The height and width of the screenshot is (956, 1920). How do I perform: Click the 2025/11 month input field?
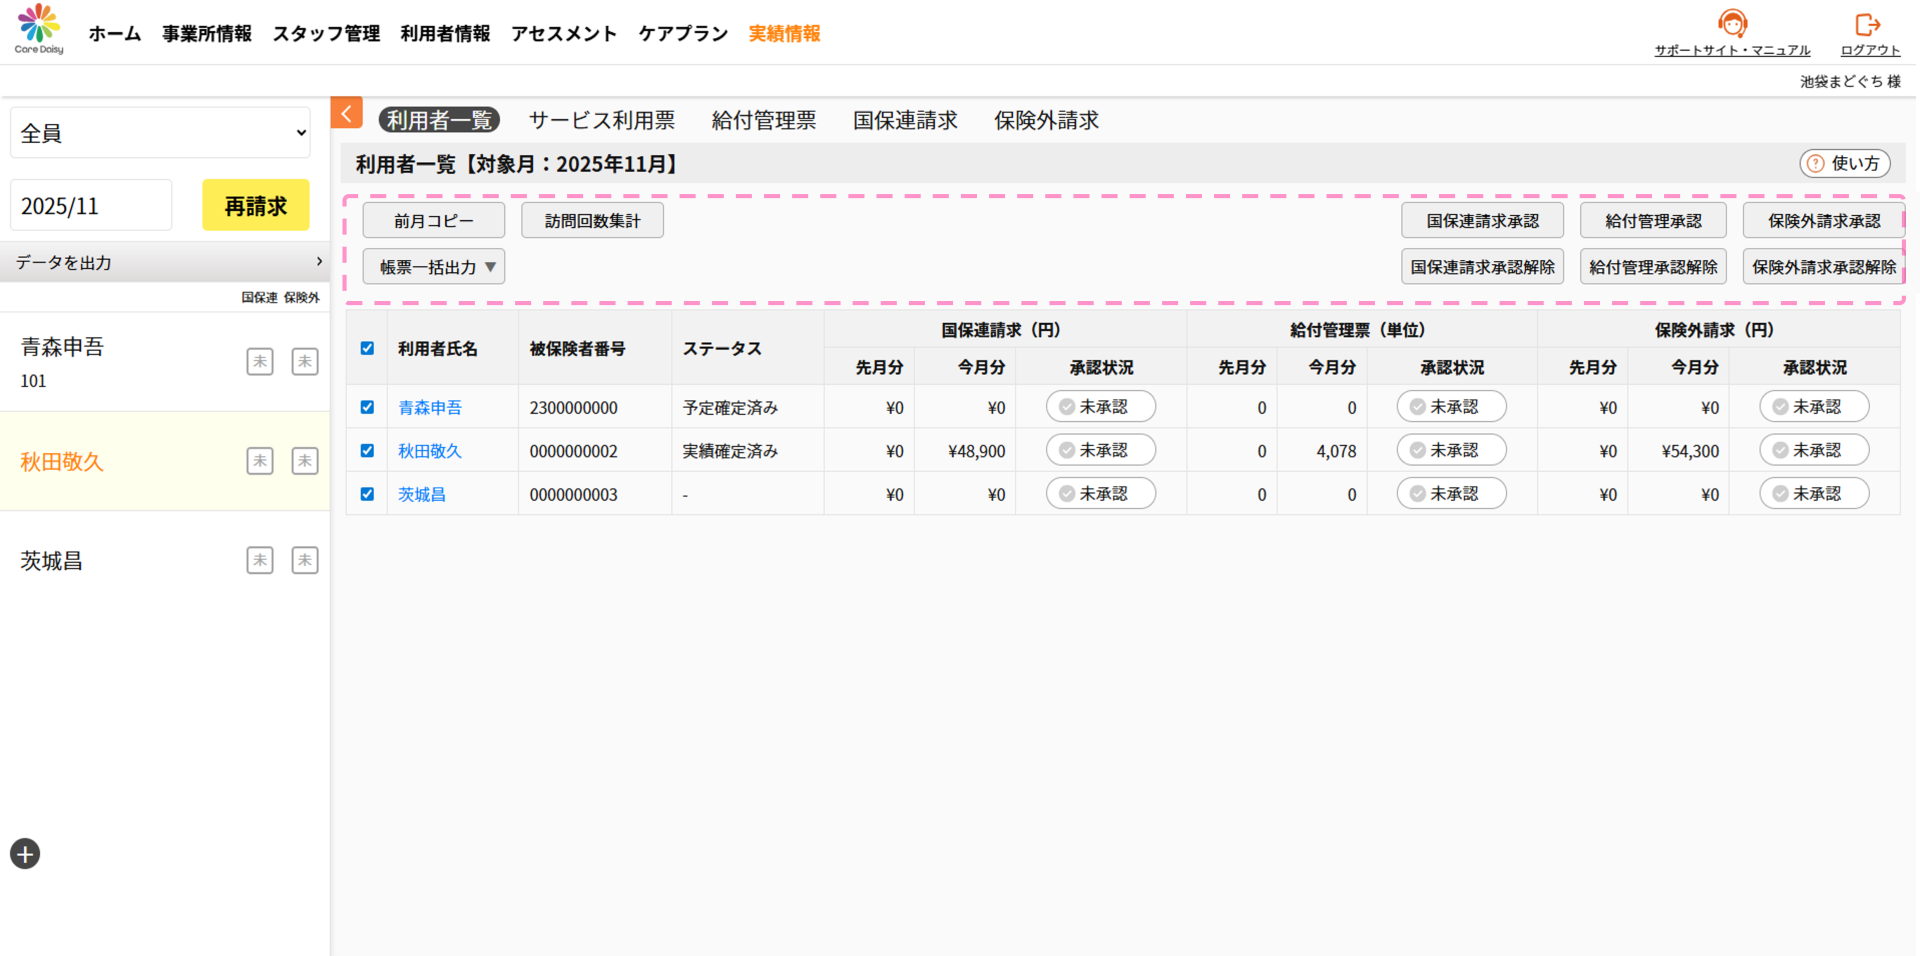[91, 206]
